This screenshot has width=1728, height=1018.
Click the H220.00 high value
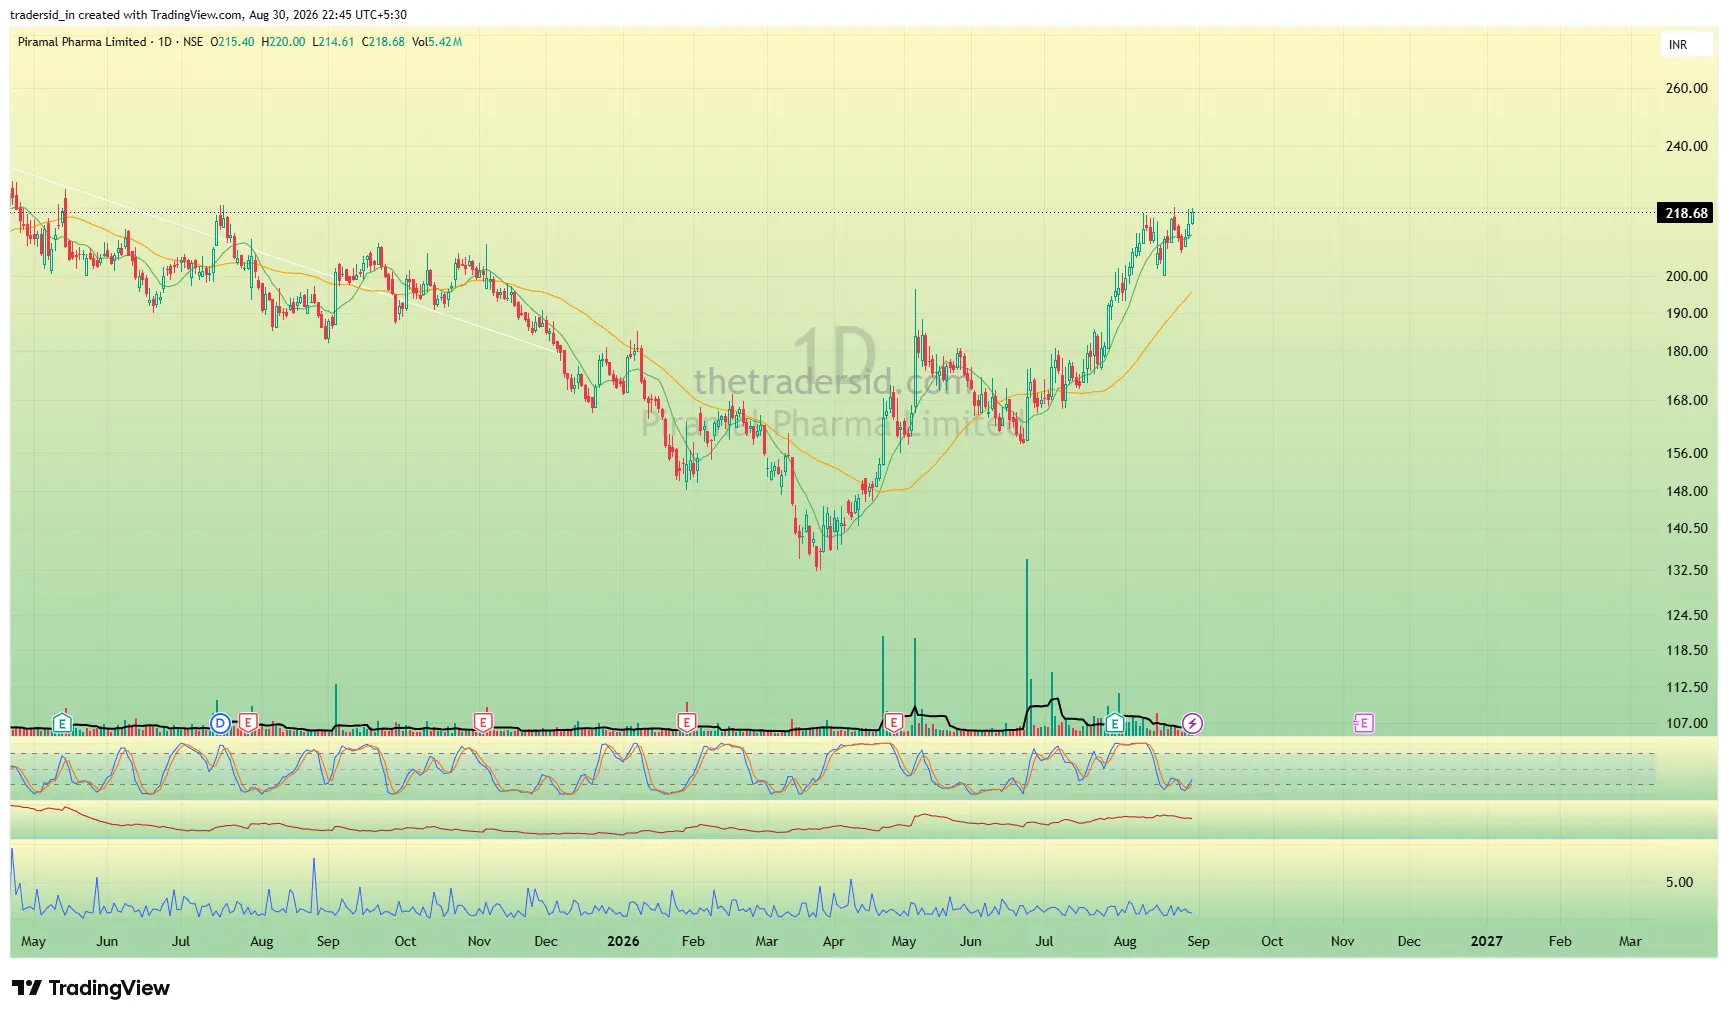(x=283, y=42)
